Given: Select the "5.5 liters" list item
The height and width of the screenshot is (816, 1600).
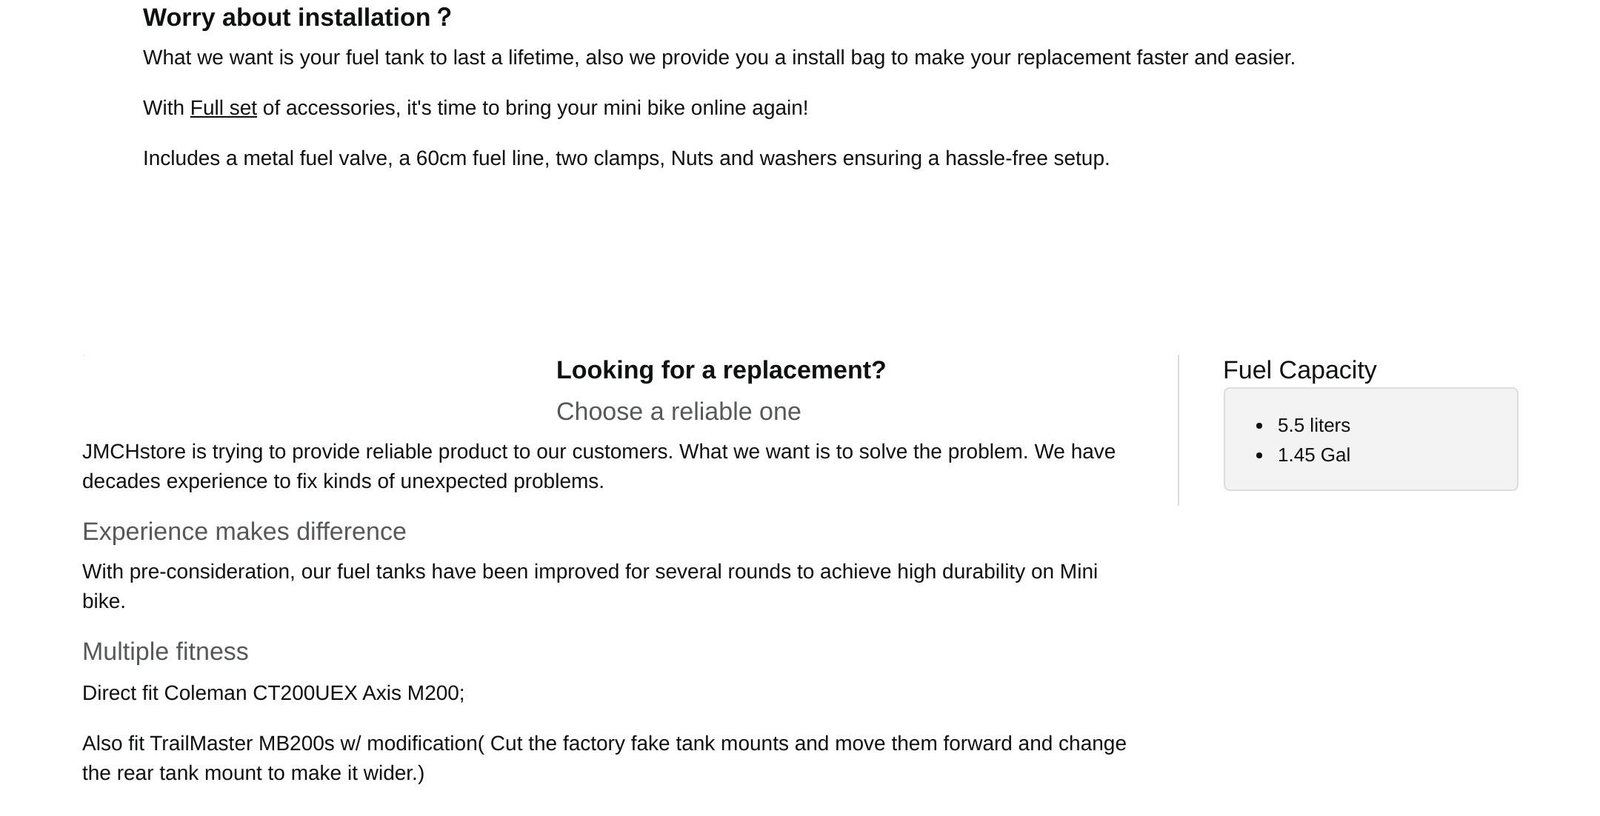Looking at the screenshot, I should pos(1313,426).
